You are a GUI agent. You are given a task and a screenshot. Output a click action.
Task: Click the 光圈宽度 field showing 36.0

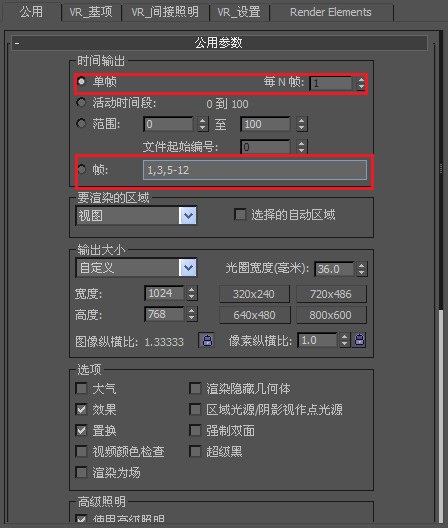334,269
